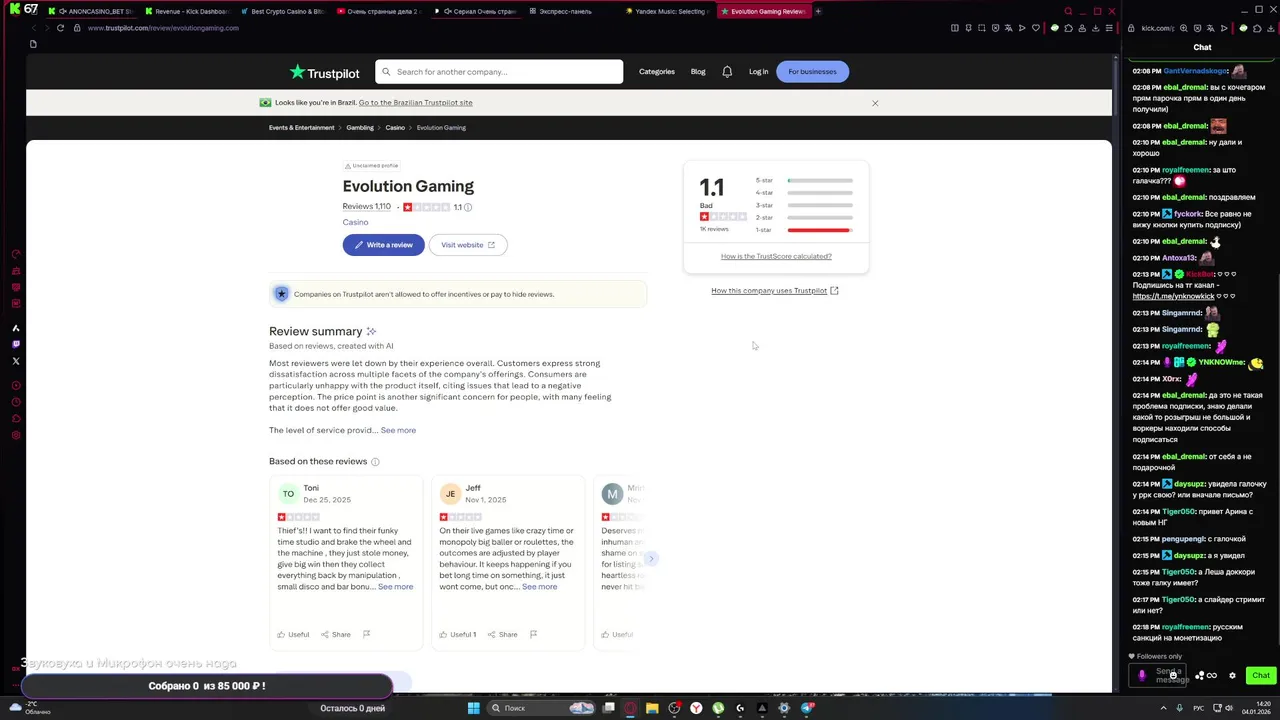Expand Toni's review with See more
Screen dimensions: 1280x720
point(395,587)
